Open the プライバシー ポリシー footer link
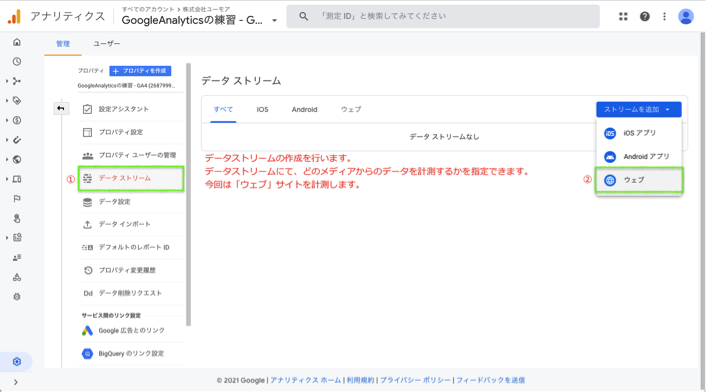Screen dimensions: 706x392 tap(415, 380)
